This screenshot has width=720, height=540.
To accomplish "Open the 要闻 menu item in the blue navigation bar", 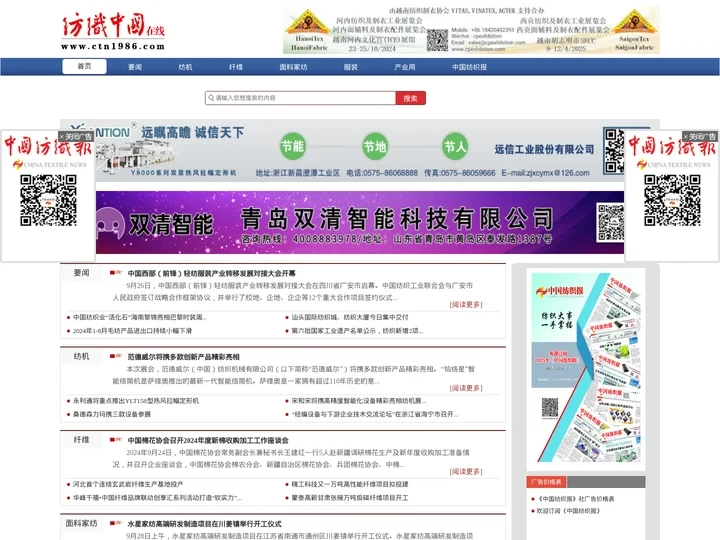I will (135, 67).
